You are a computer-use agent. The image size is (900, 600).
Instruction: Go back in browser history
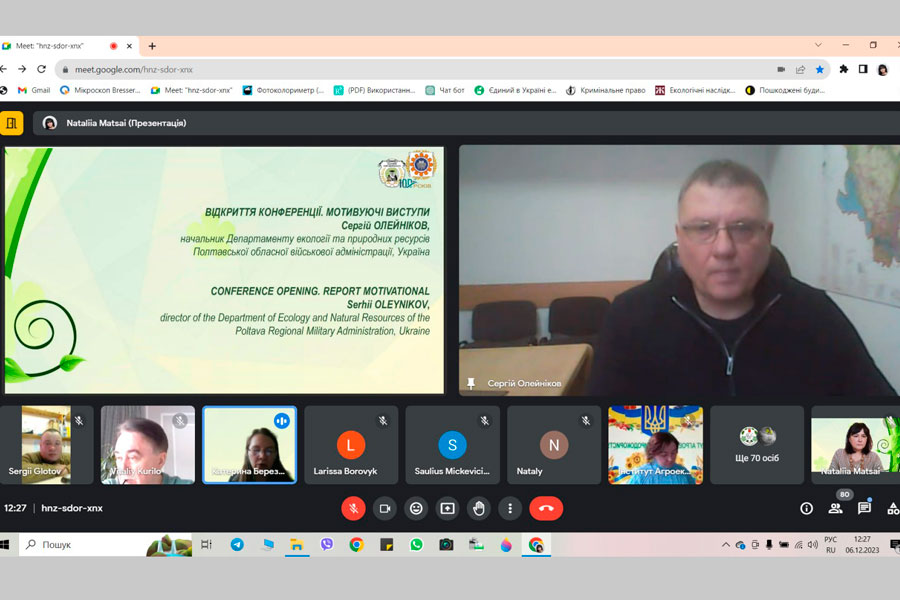(3, 69)
